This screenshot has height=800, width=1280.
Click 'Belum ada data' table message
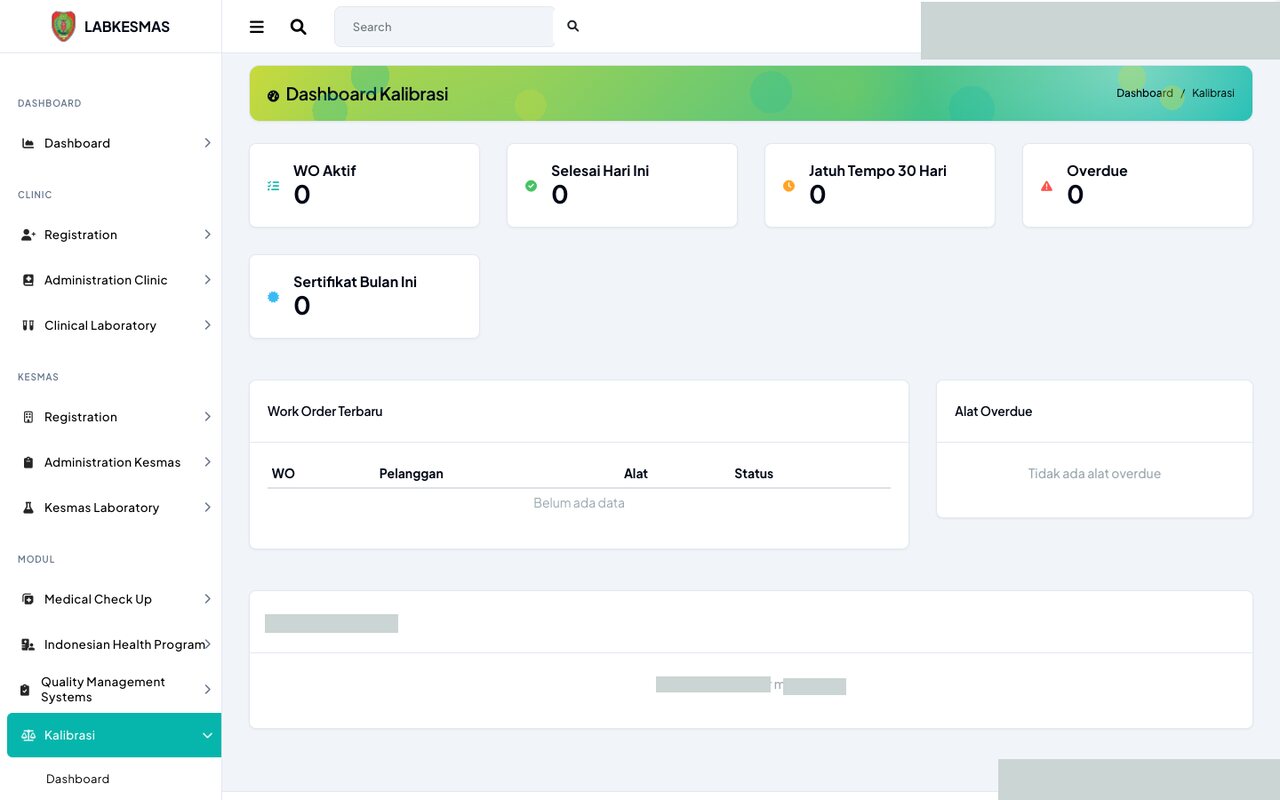[579, 503]
